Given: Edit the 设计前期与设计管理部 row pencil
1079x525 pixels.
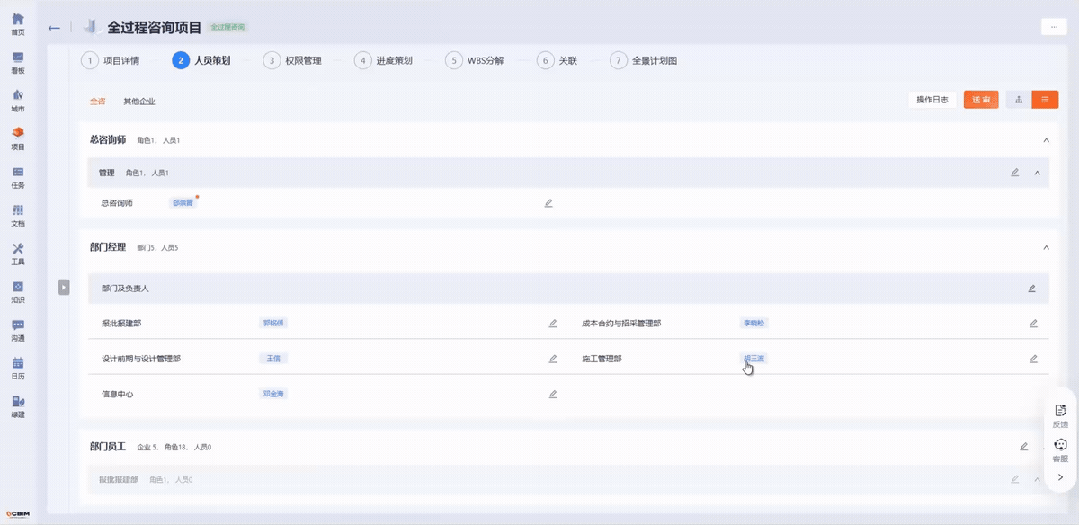Looking at the screenshot, I should pos(553,358).
